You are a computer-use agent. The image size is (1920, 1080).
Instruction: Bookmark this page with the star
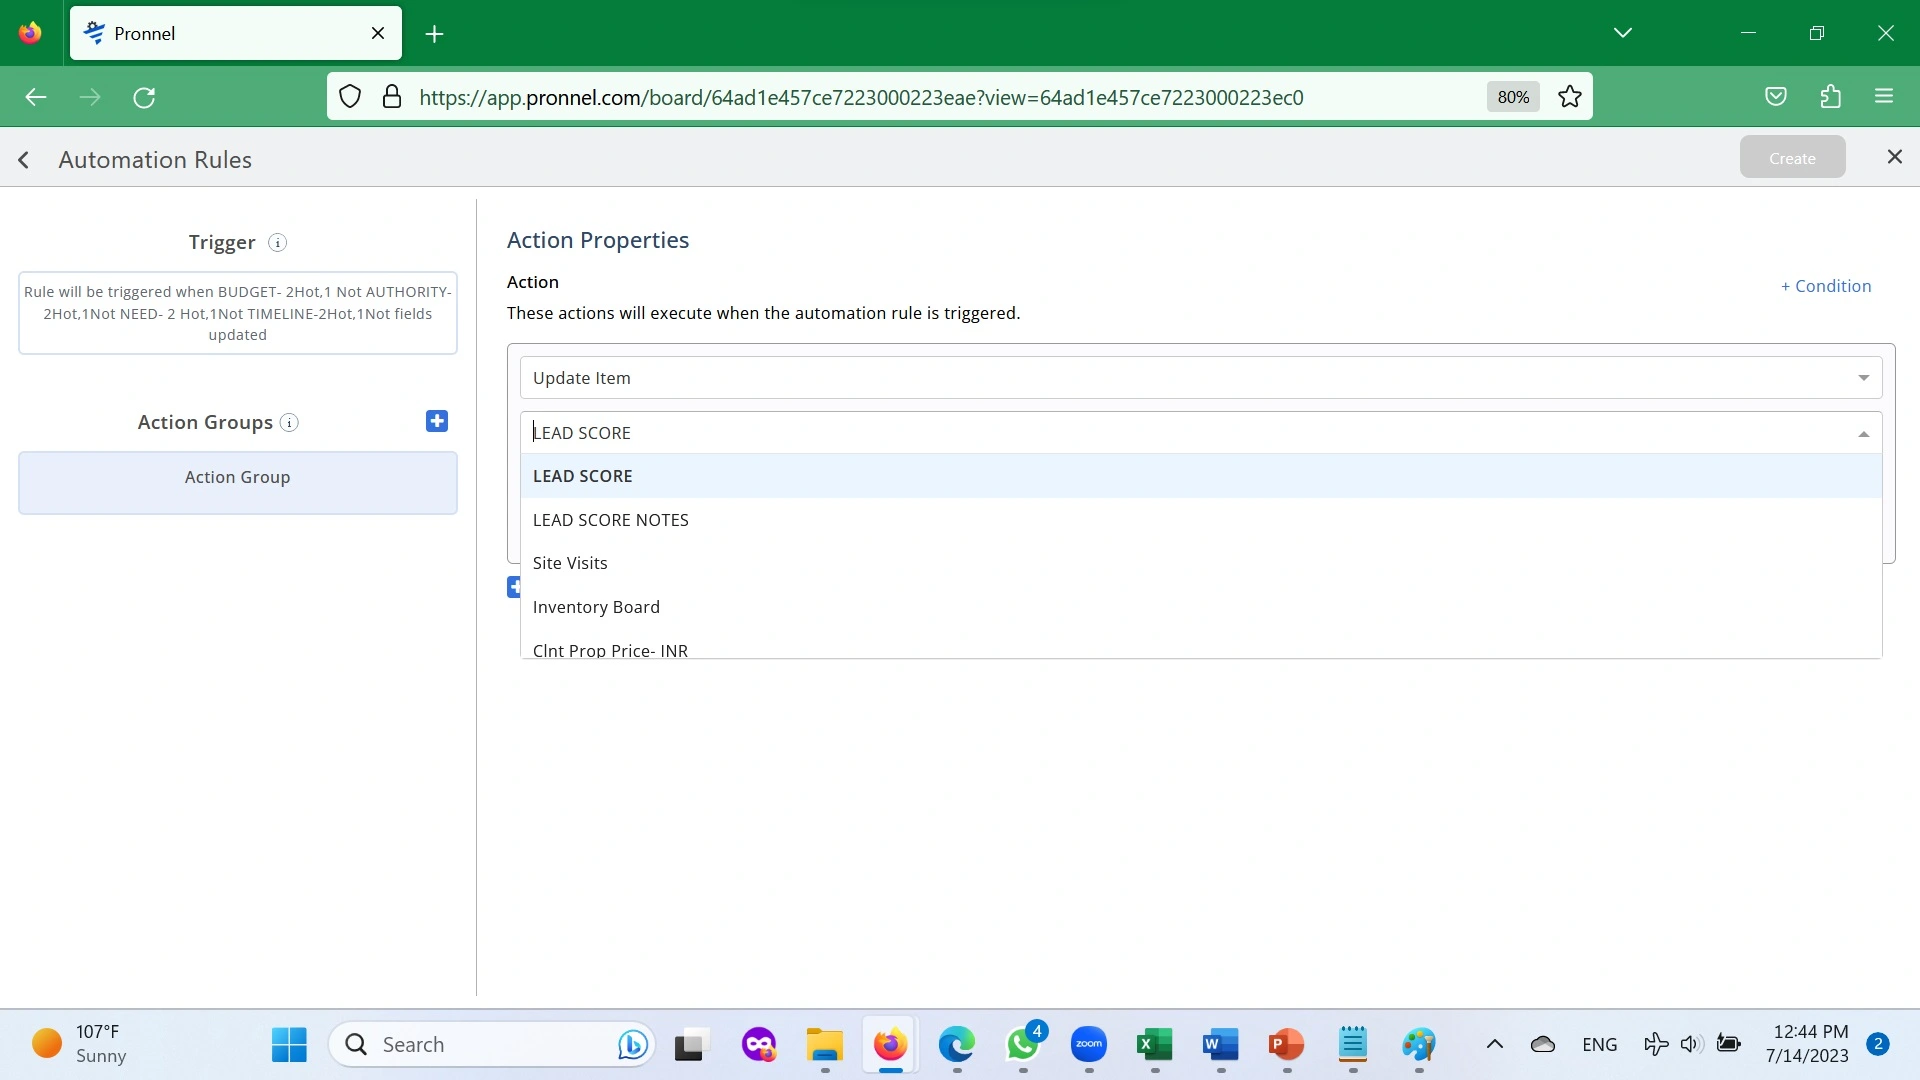tap(1570, 97)
